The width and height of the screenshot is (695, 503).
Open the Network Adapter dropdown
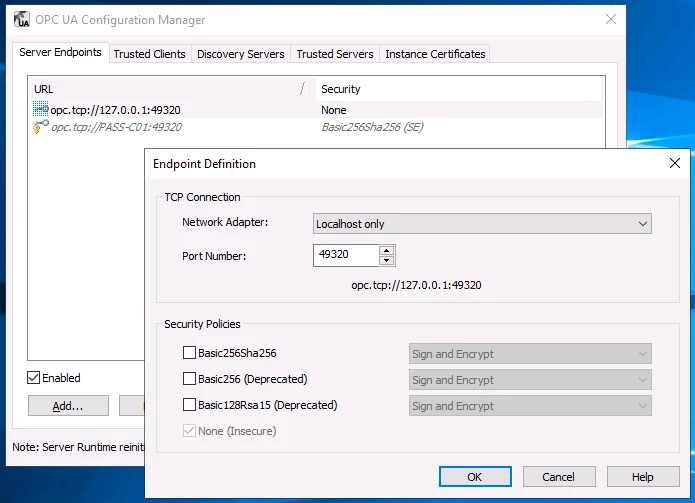tap(482, 224)
